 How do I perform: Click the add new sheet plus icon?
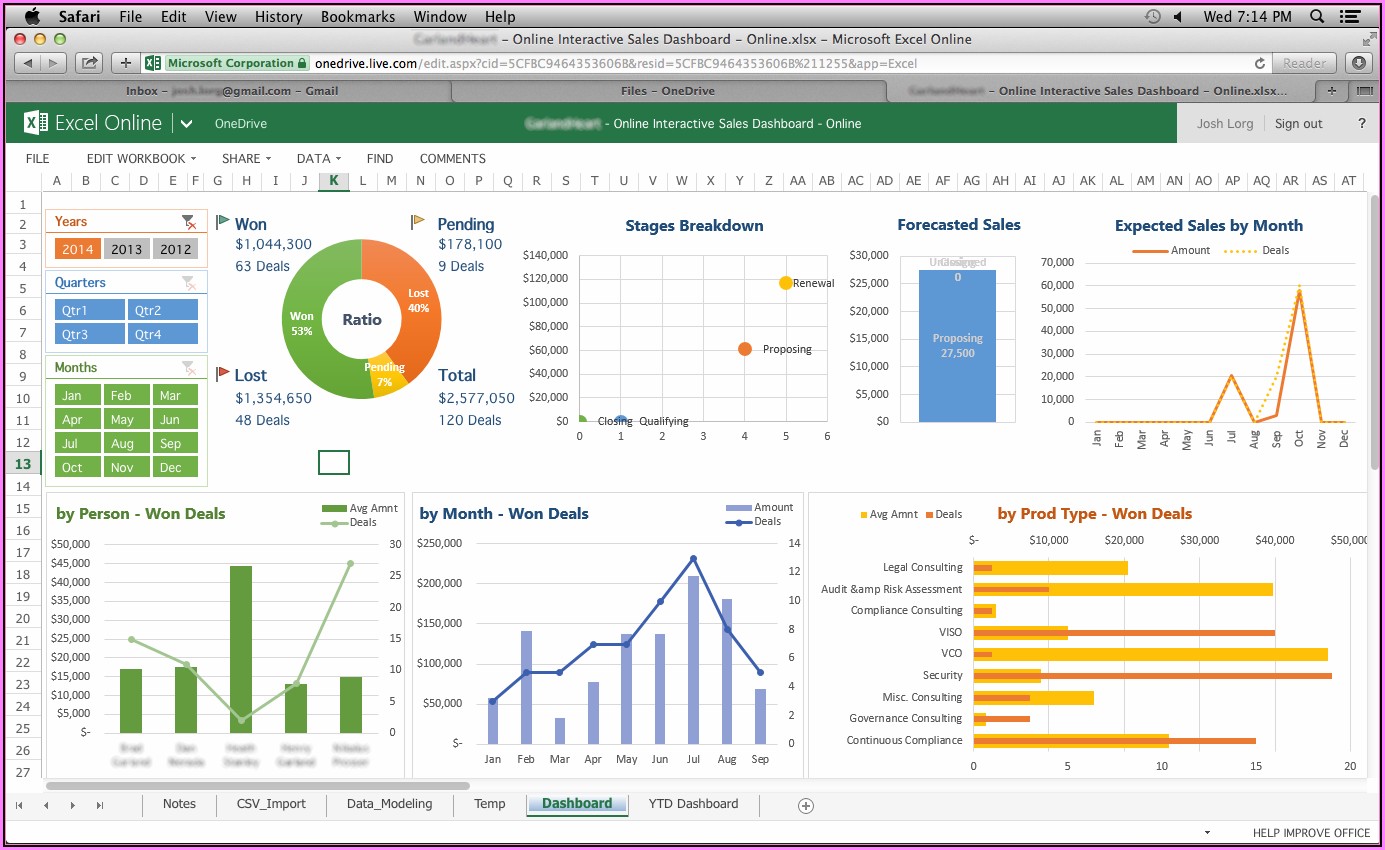click(805, 804)
